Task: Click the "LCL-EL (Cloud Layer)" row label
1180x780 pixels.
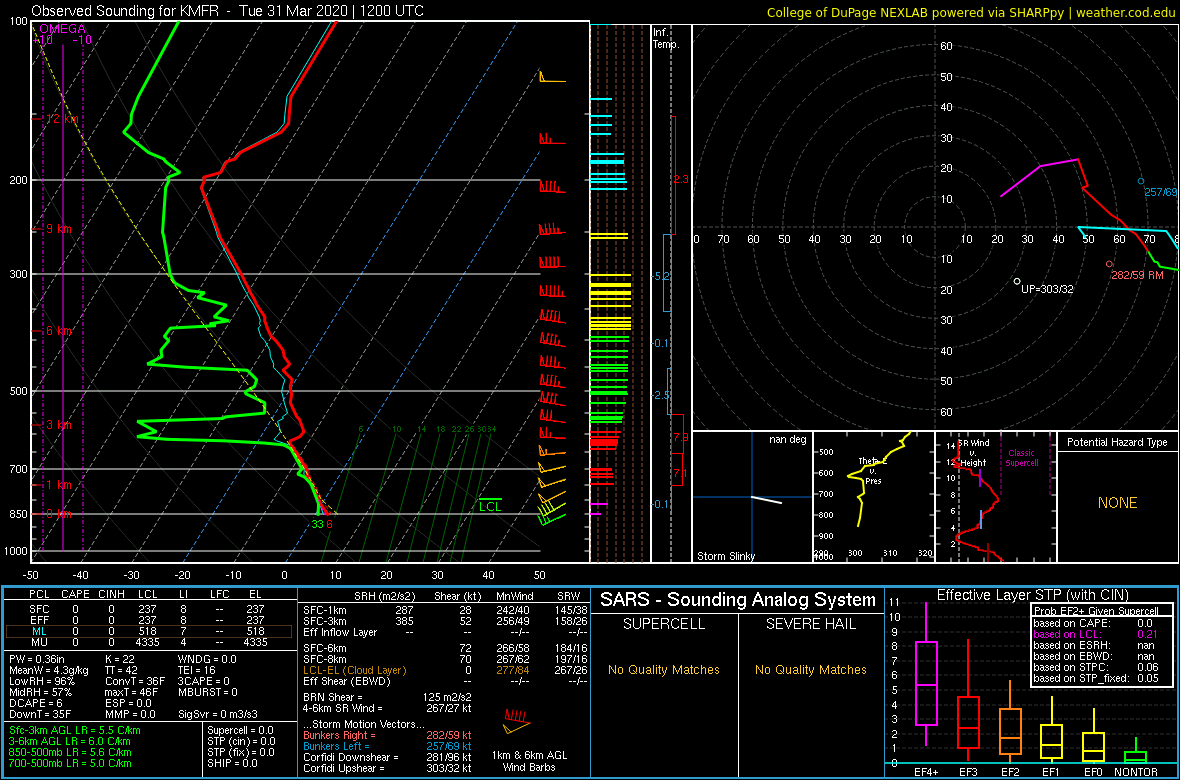Action: [x=353, y=670]
